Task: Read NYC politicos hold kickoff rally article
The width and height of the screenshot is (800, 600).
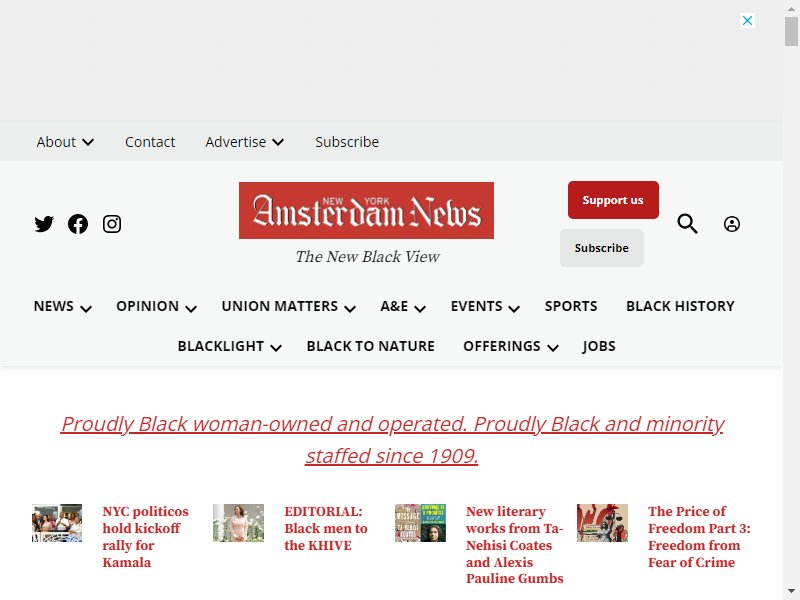Action: tap(145, 537)
